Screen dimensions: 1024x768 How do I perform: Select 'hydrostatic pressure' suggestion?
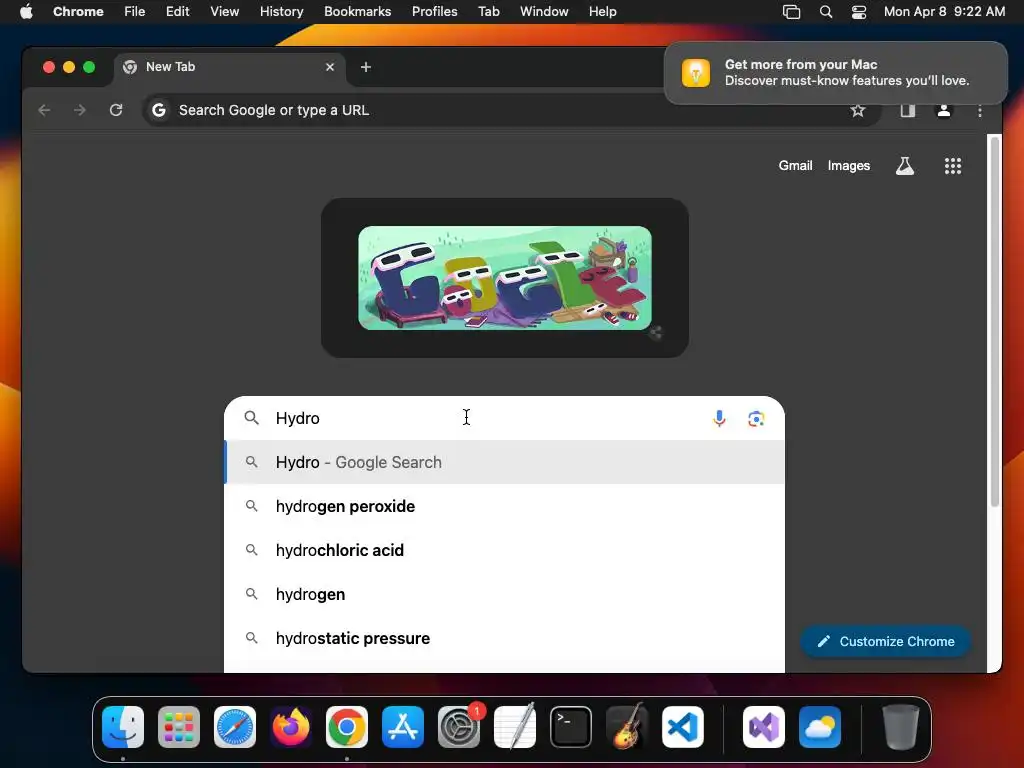click(504, 638)
